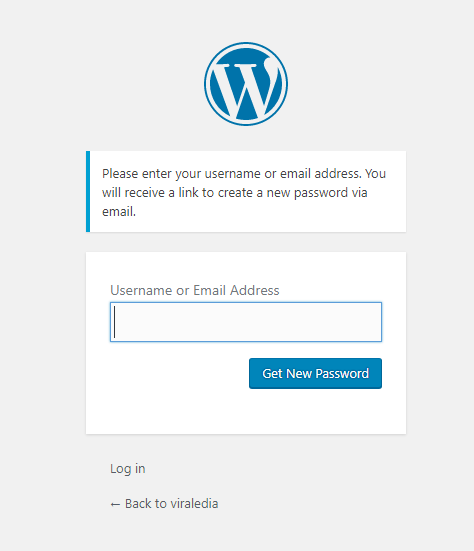Place cursor in the empty text input box

pos(246,322)
